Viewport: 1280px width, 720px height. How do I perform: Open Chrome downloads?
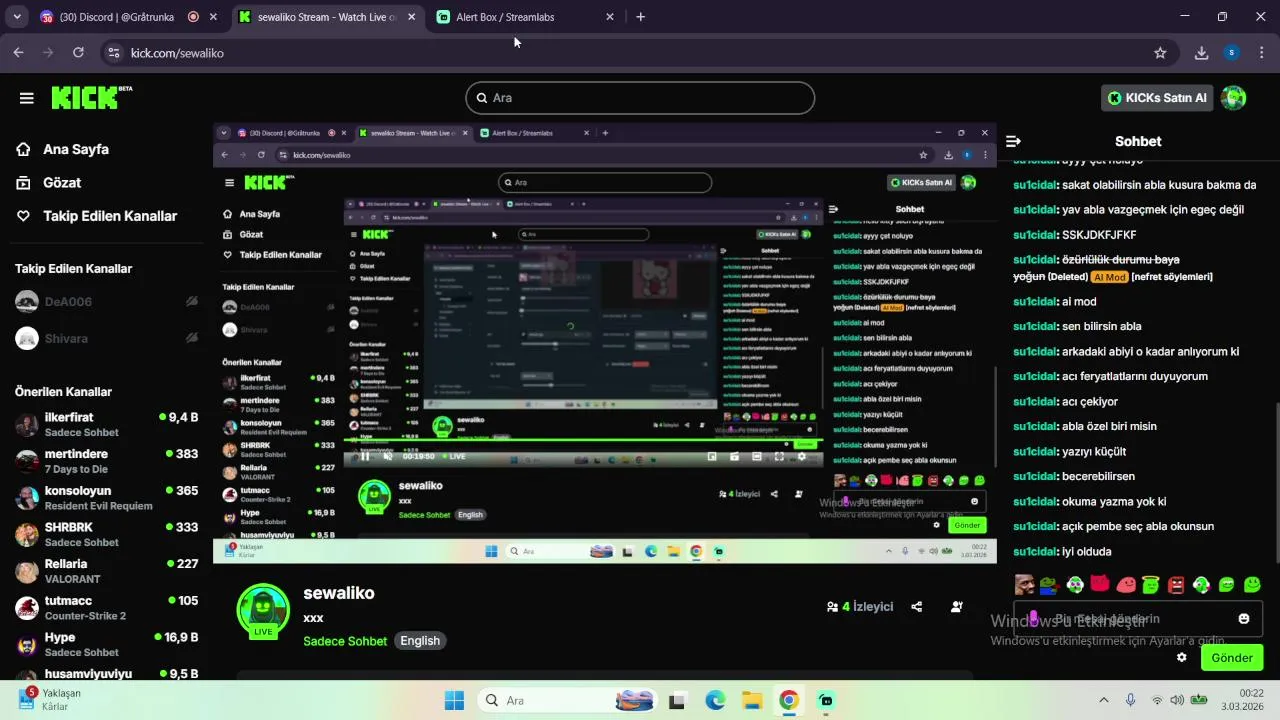1202,53
